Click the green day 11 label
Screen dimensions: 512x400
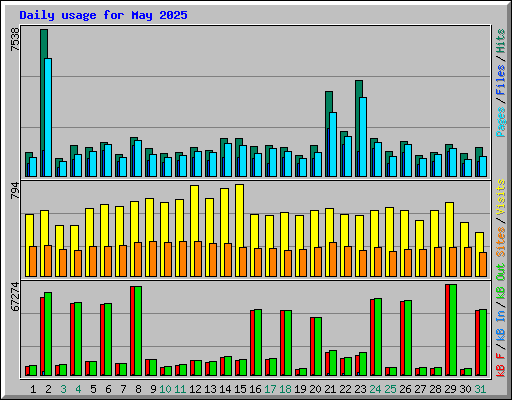(180, 389)
